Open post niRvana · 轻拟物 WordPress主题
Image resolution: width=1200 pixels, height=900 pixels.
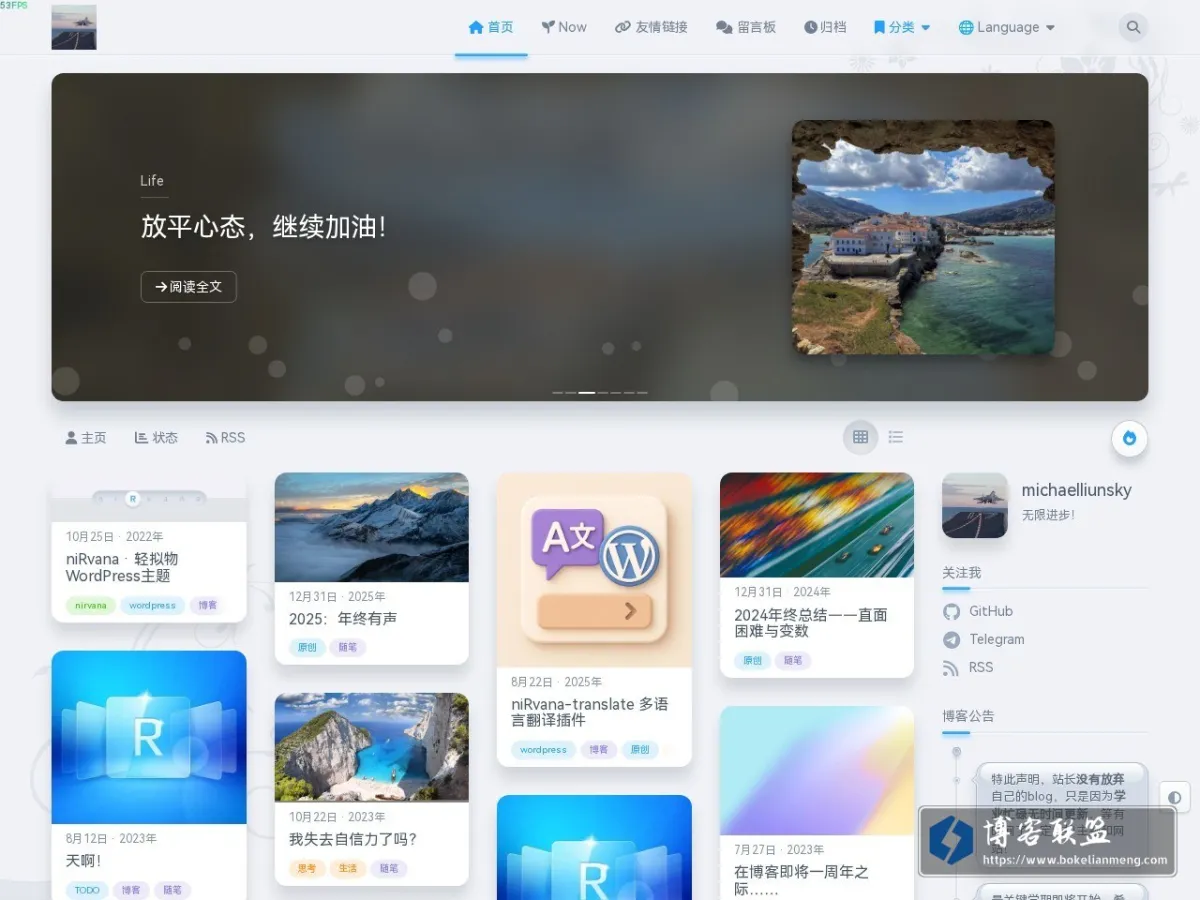[122, 567]
